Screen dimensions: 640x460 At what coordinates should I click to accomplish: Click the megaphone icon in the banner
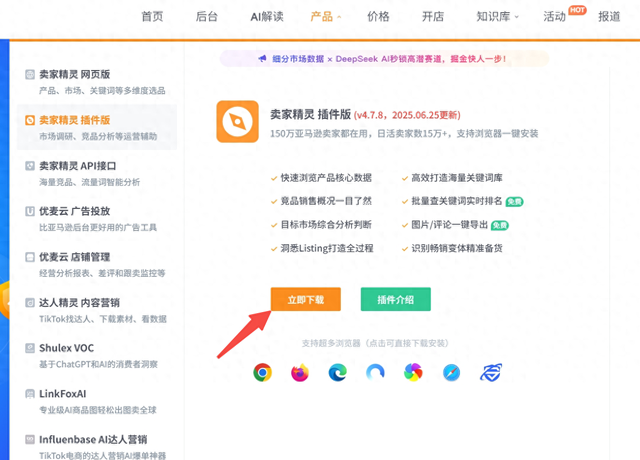(x=262, y=59)
